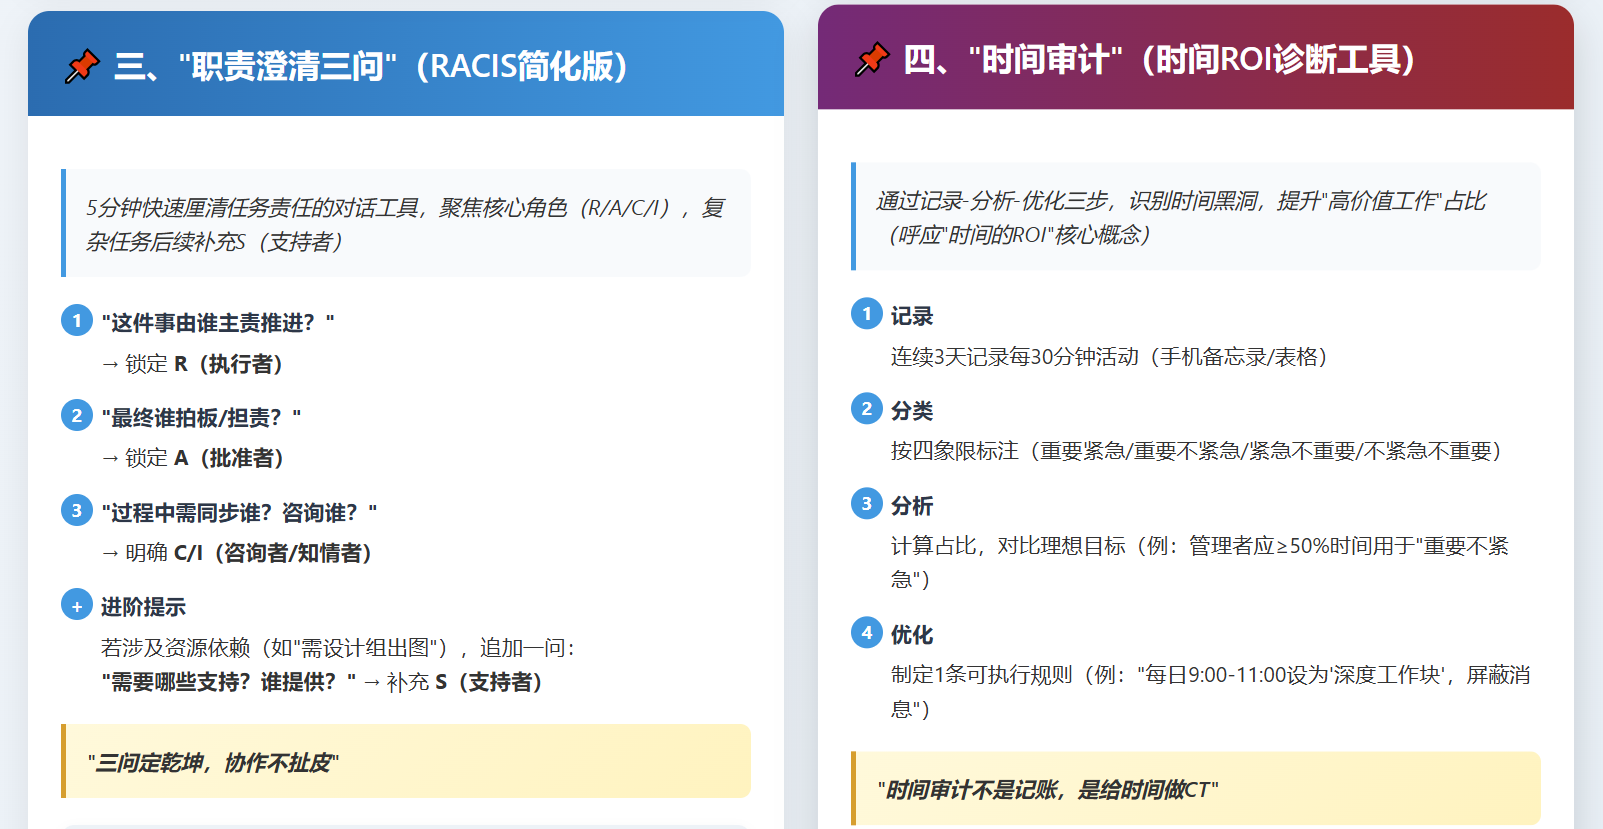
Task: Click the "通过记录-分析-优化三步" intro quote block
Action: click(1196, 217)
